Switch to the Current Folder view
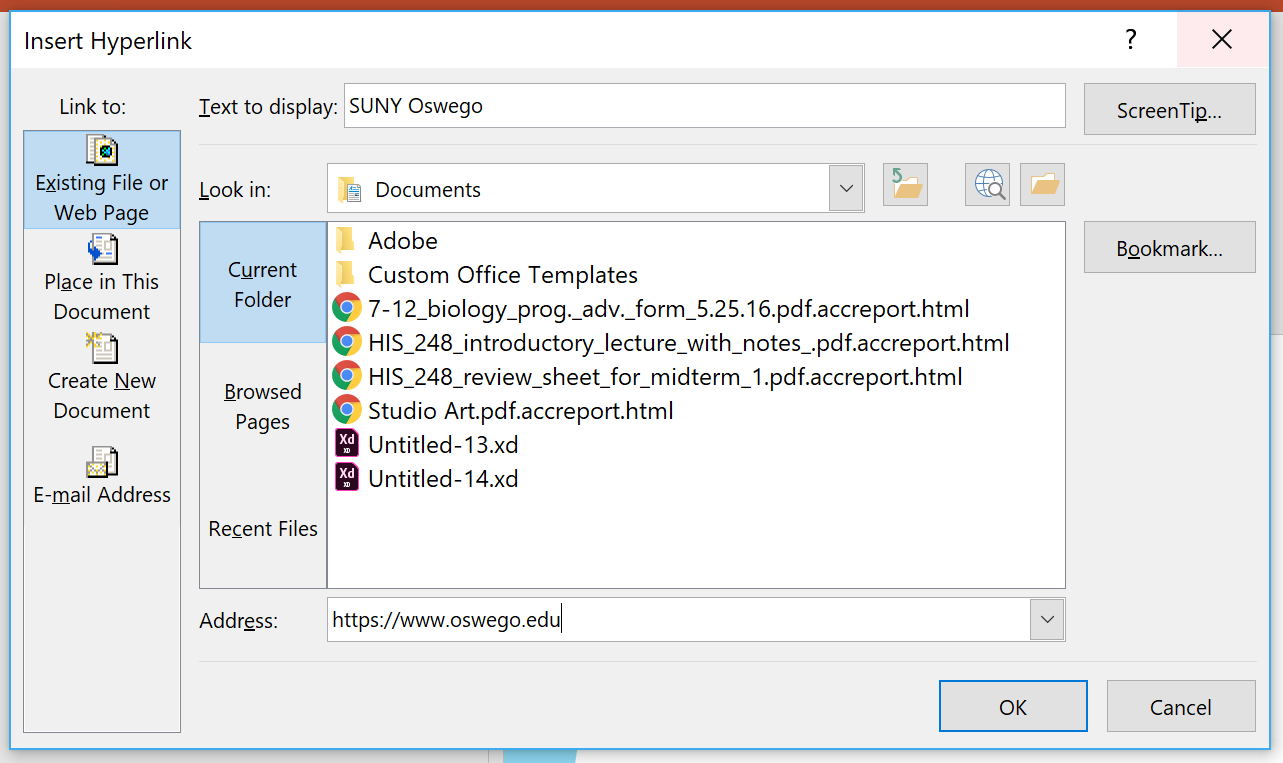 coord(263,283)
